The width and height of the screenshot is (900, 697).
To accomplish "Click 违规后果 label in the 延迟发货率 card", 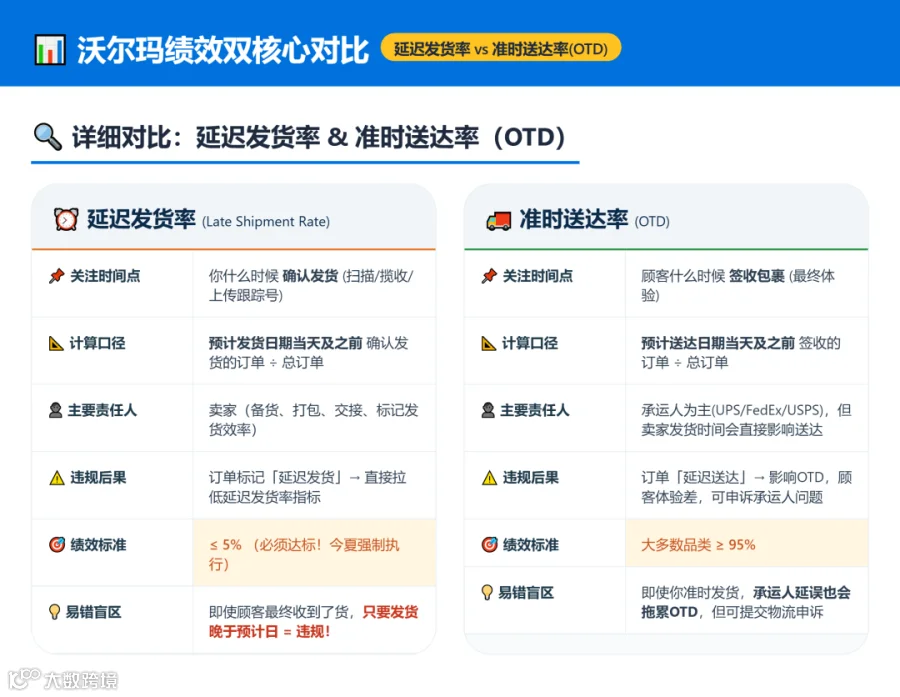I will pyautogui.click(x=98, y=478).
